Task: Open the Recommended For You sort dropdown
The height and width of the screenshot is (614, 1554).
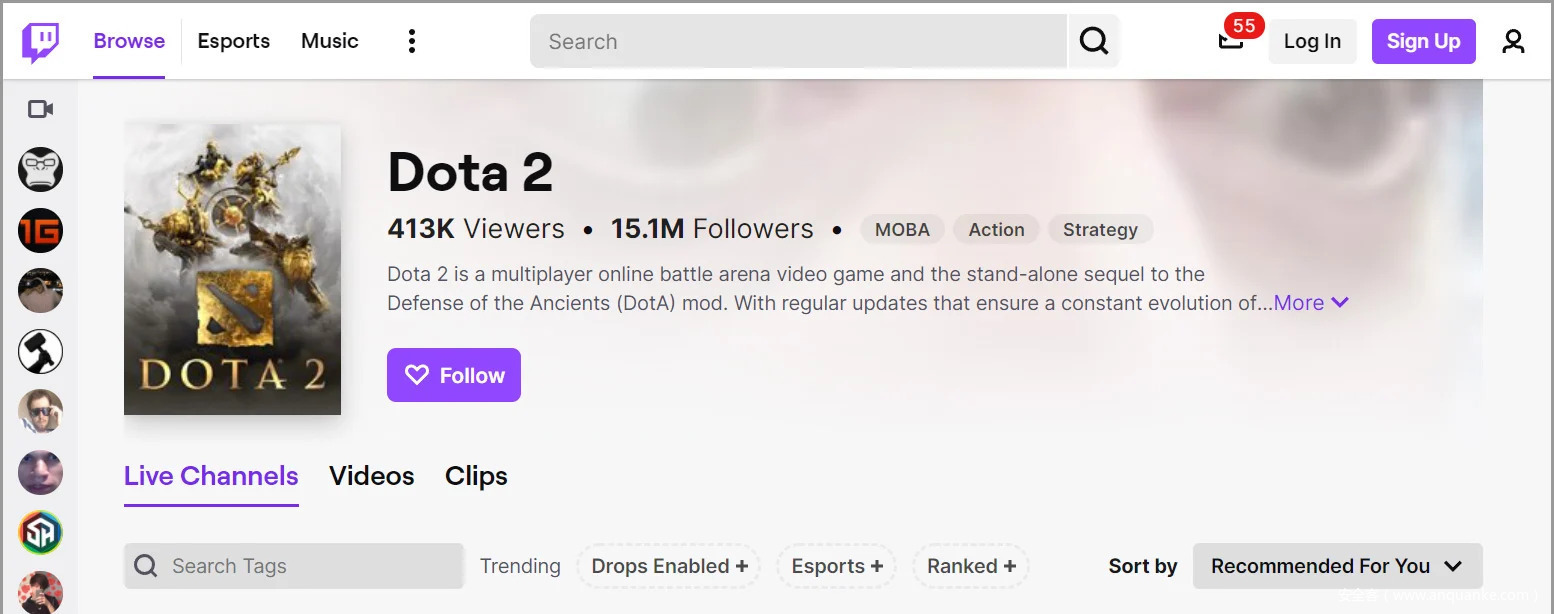Action: click(x=1337, y=566)
